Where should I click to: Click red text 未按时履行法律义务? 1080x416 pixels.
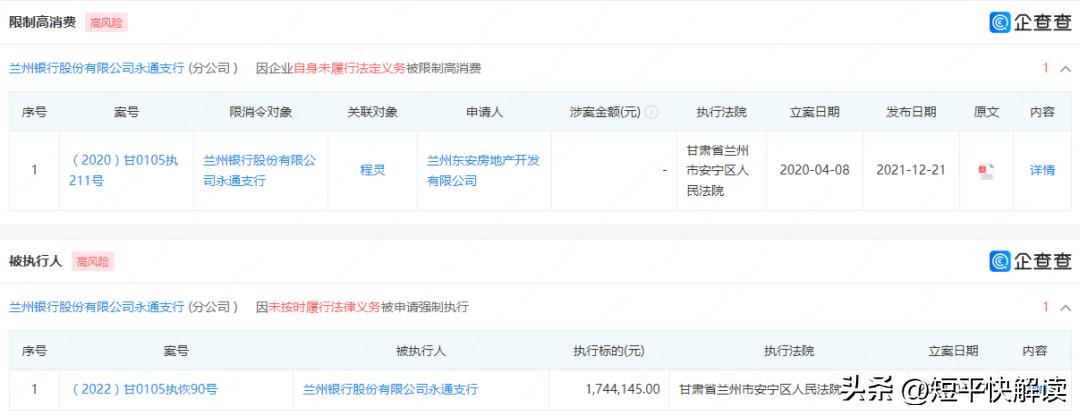(x=324, y=307)
